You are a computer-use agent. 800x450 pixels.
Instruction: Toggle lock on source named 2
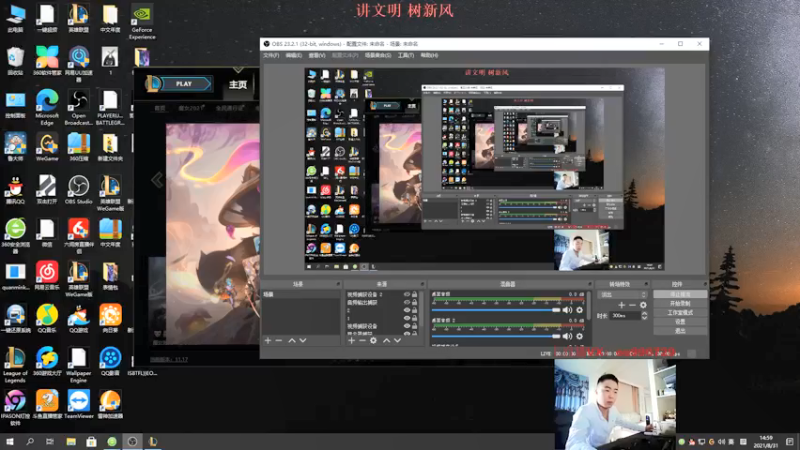click(415, 310)
